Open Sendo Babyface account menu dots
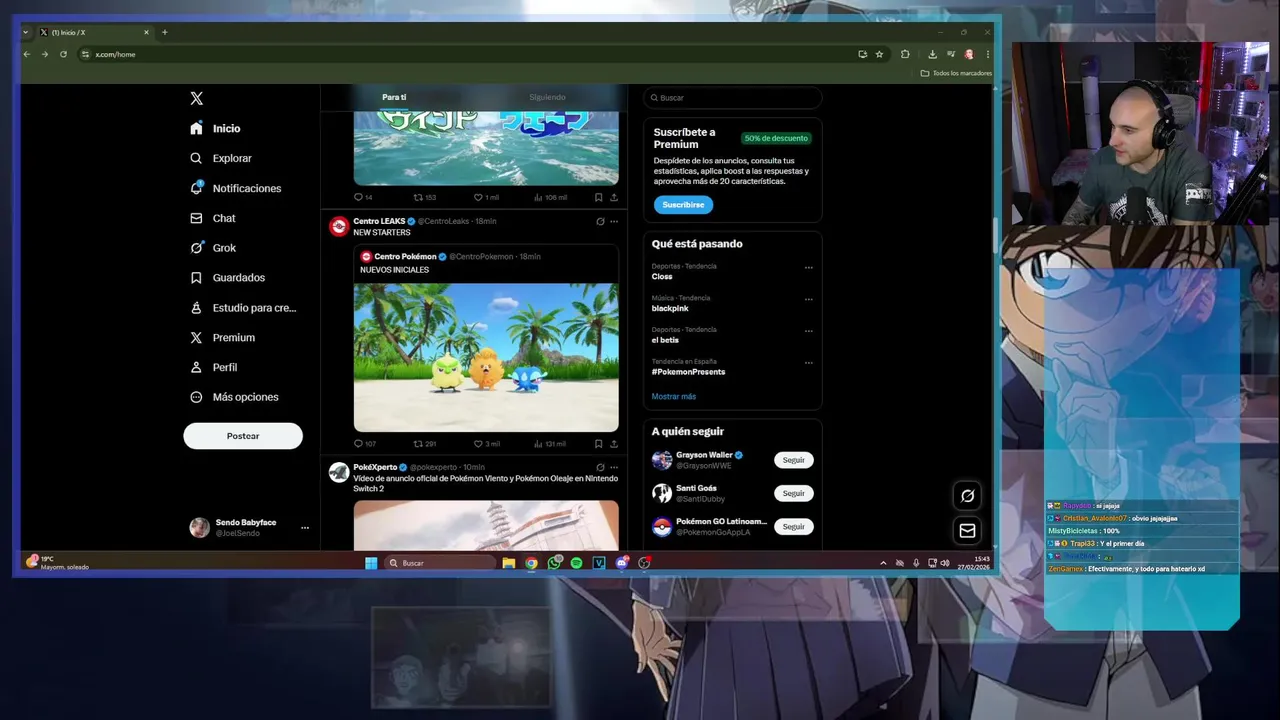 (x=305, y=528)
